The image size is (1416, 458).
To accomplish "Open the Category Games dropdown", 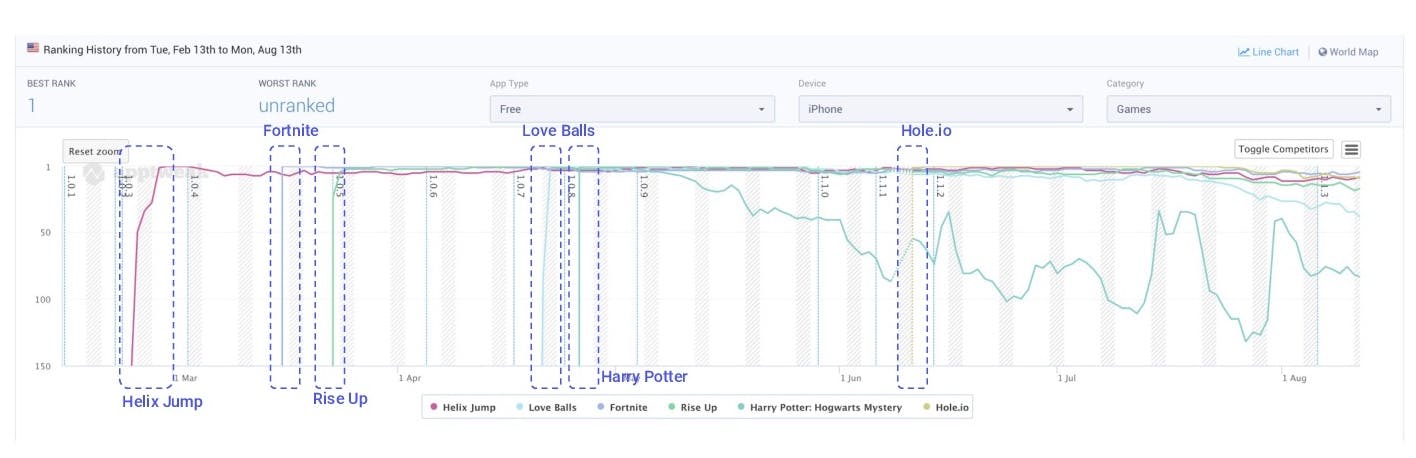I will (1248, 109).
